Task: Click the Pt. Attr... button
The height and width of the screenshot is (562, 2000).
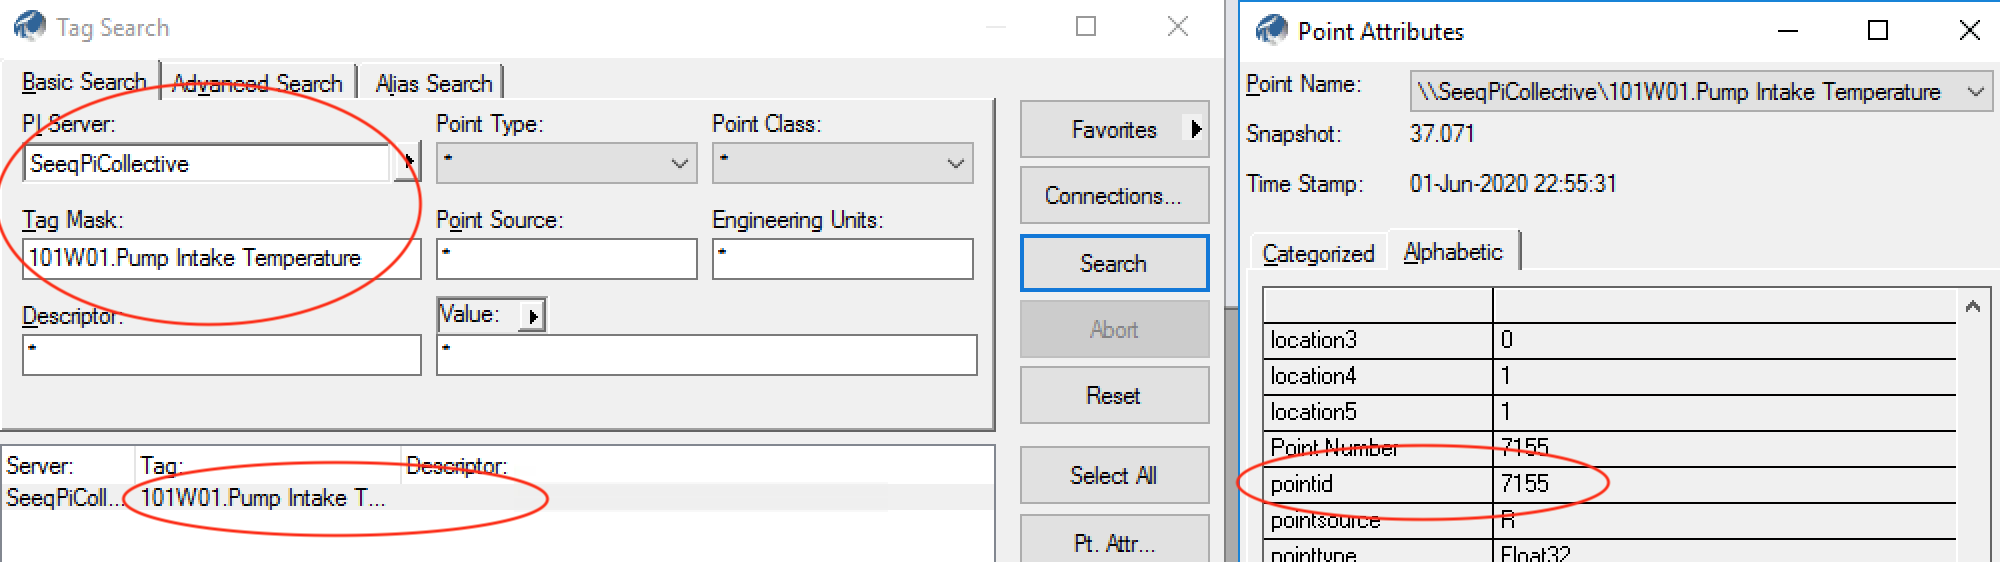Action: point(1113,543)
